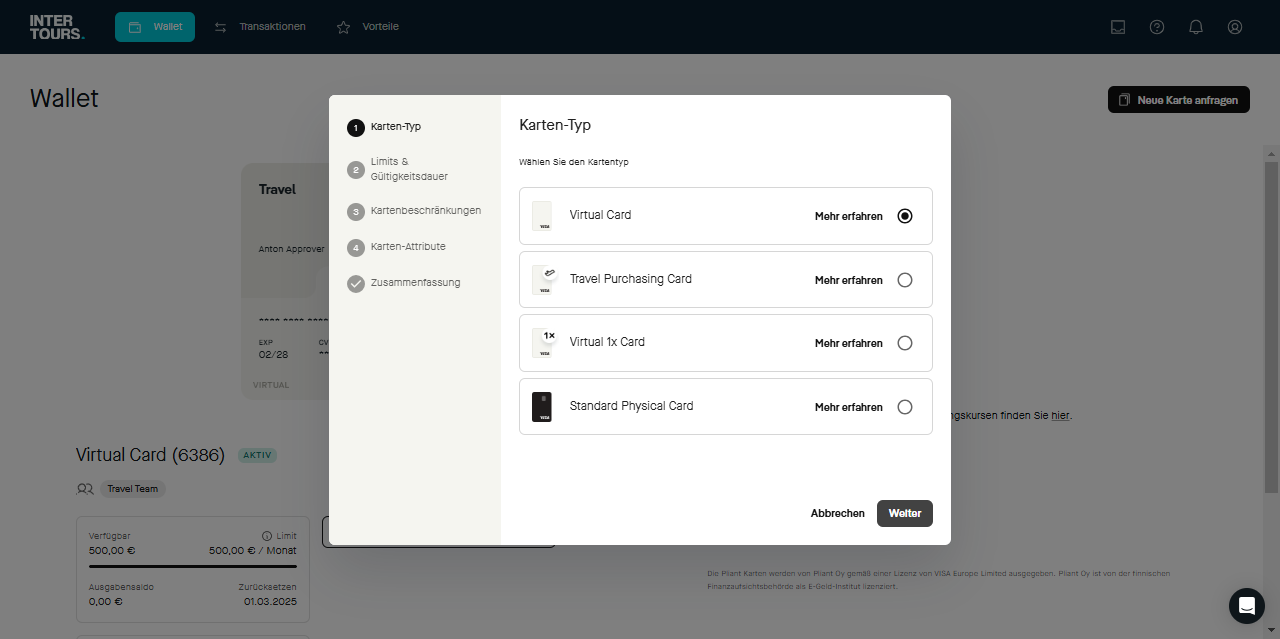Screen dimensions: 1280x639
Task: Select the Virtual Card radio button
Action: coord(905,216)
